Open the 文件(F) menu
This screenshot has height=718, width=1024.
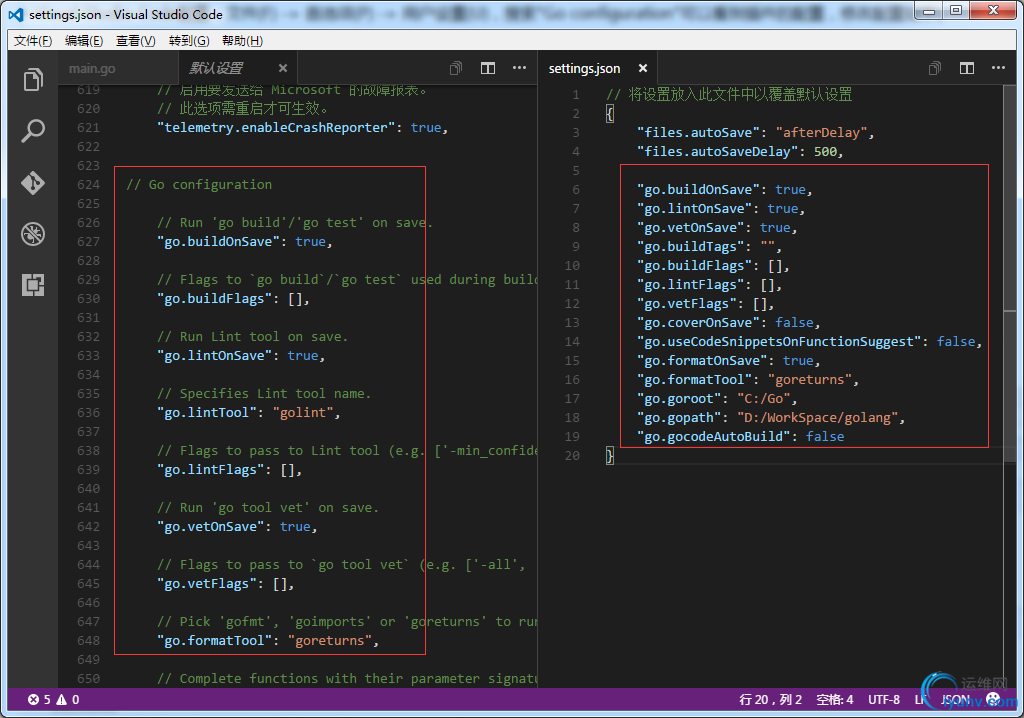33,41
